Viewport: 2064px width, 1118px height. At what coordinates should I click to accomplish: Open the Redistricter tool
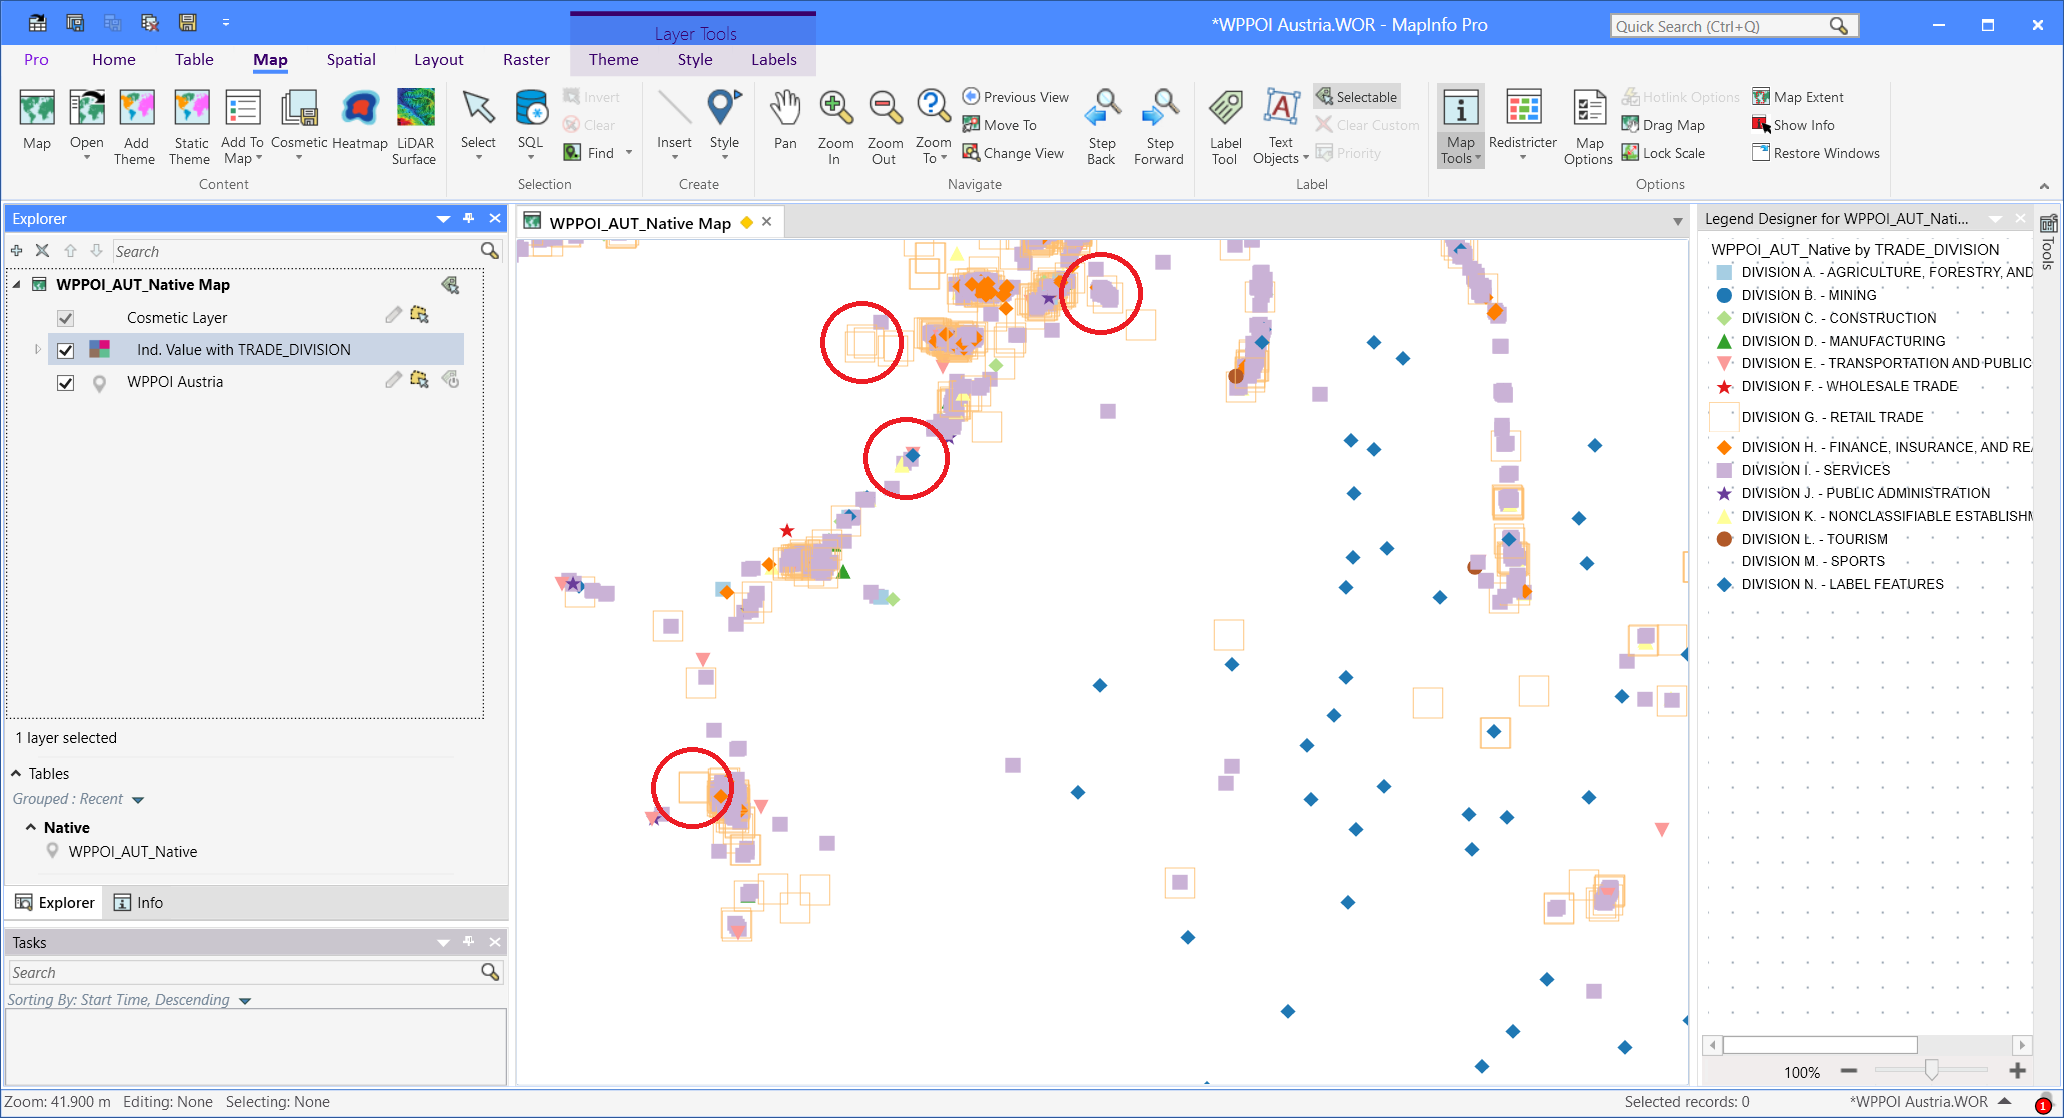coord(1523,122)
